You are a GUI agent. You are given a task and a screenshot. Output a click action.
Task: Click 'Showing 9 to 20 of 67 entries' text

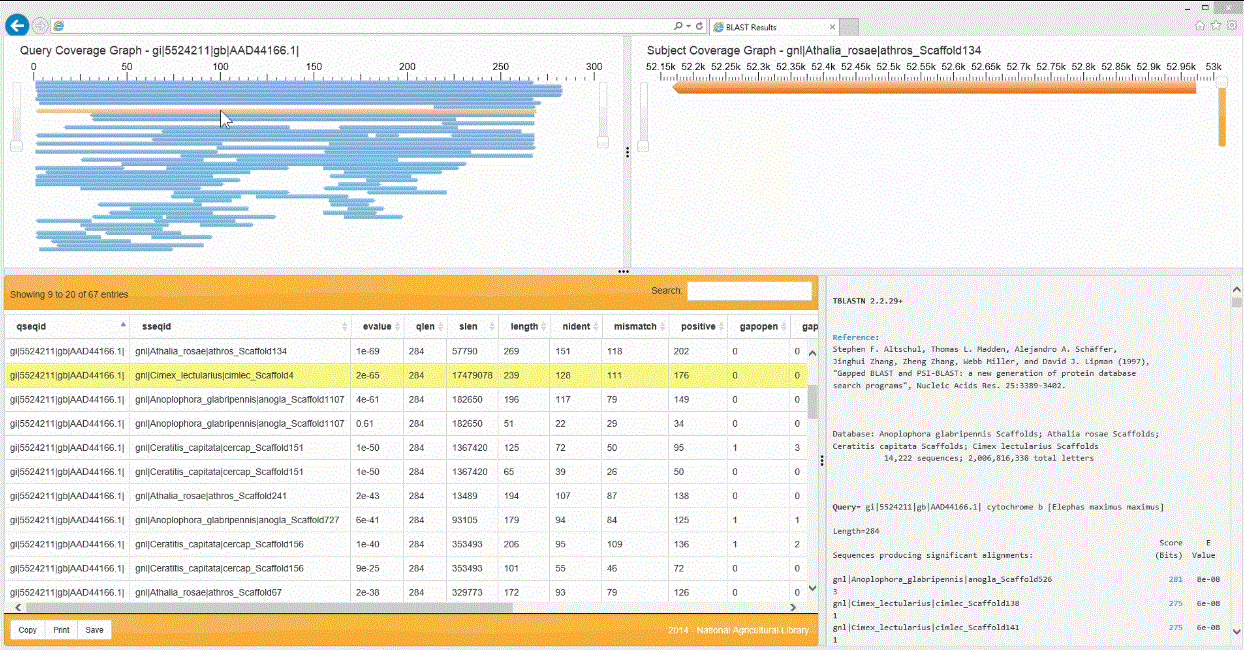[x=69, y=294]
